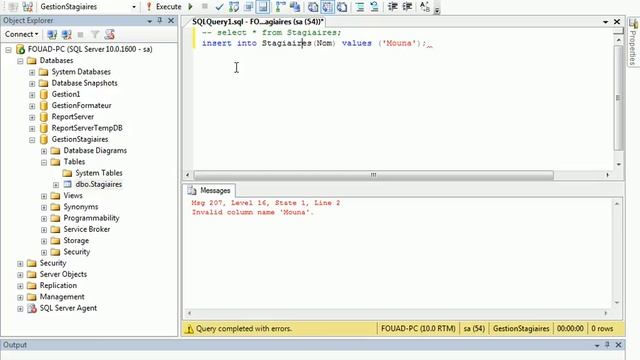This screenshot has height=360, width=640.
Task: Display the estimated execution plan
Action: point(234,7)
